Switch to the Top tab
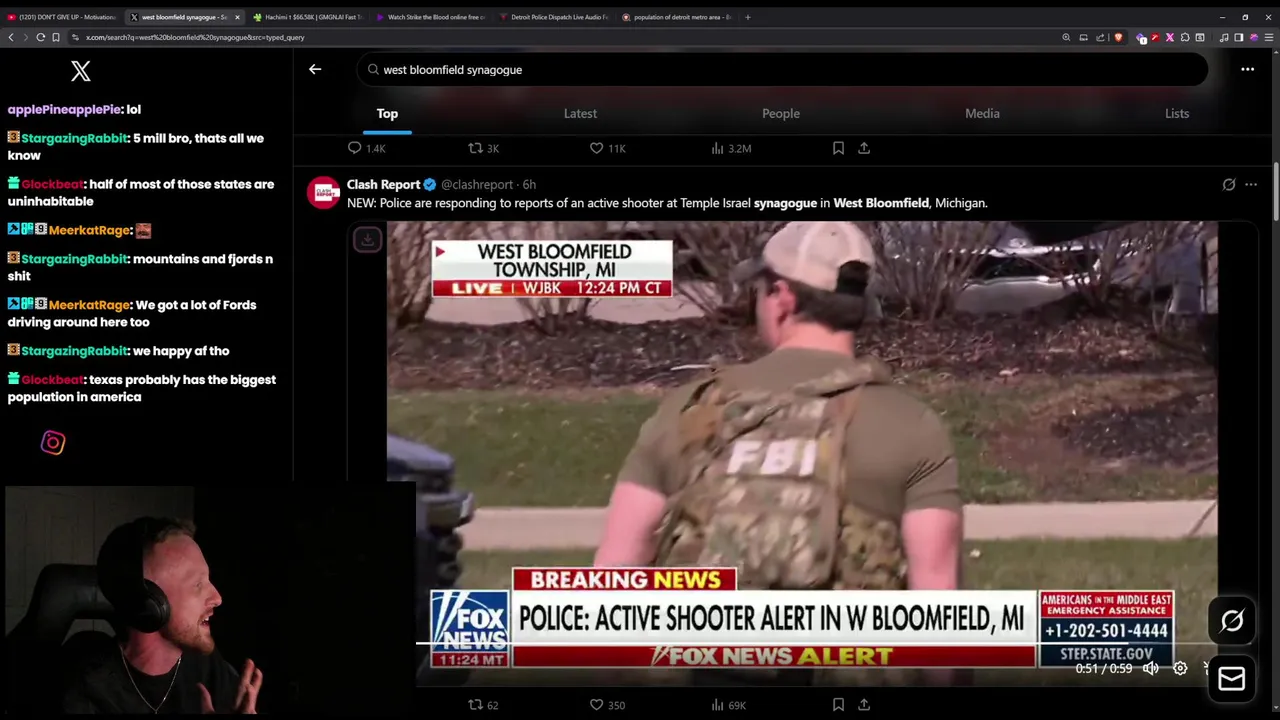Viewport: 1280px width, 720px height. tap(387, 113)
